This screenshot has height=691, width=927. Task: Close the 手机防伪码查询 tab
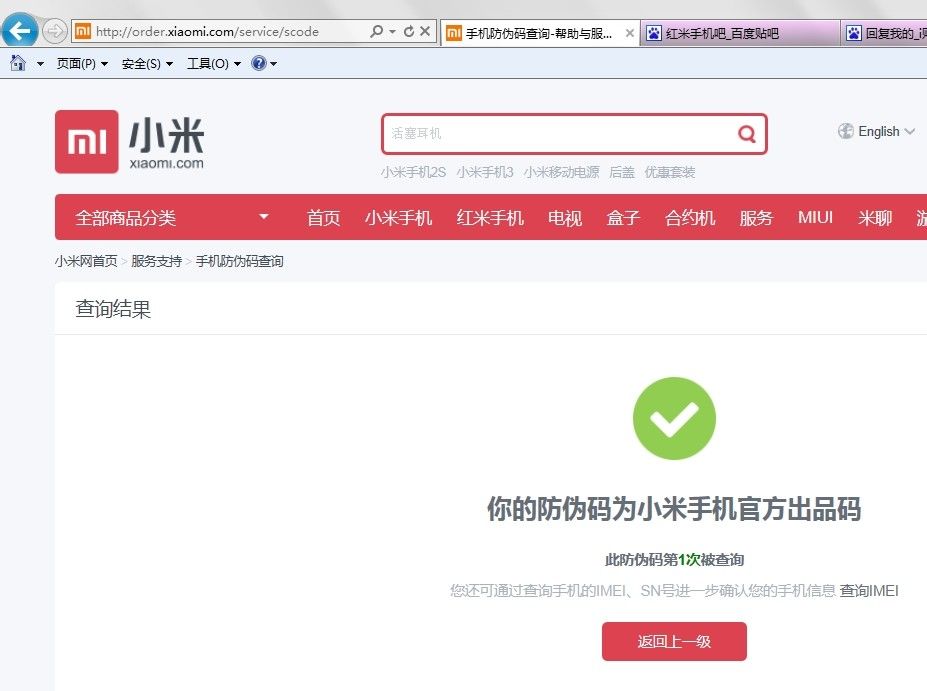pos(630,33)
